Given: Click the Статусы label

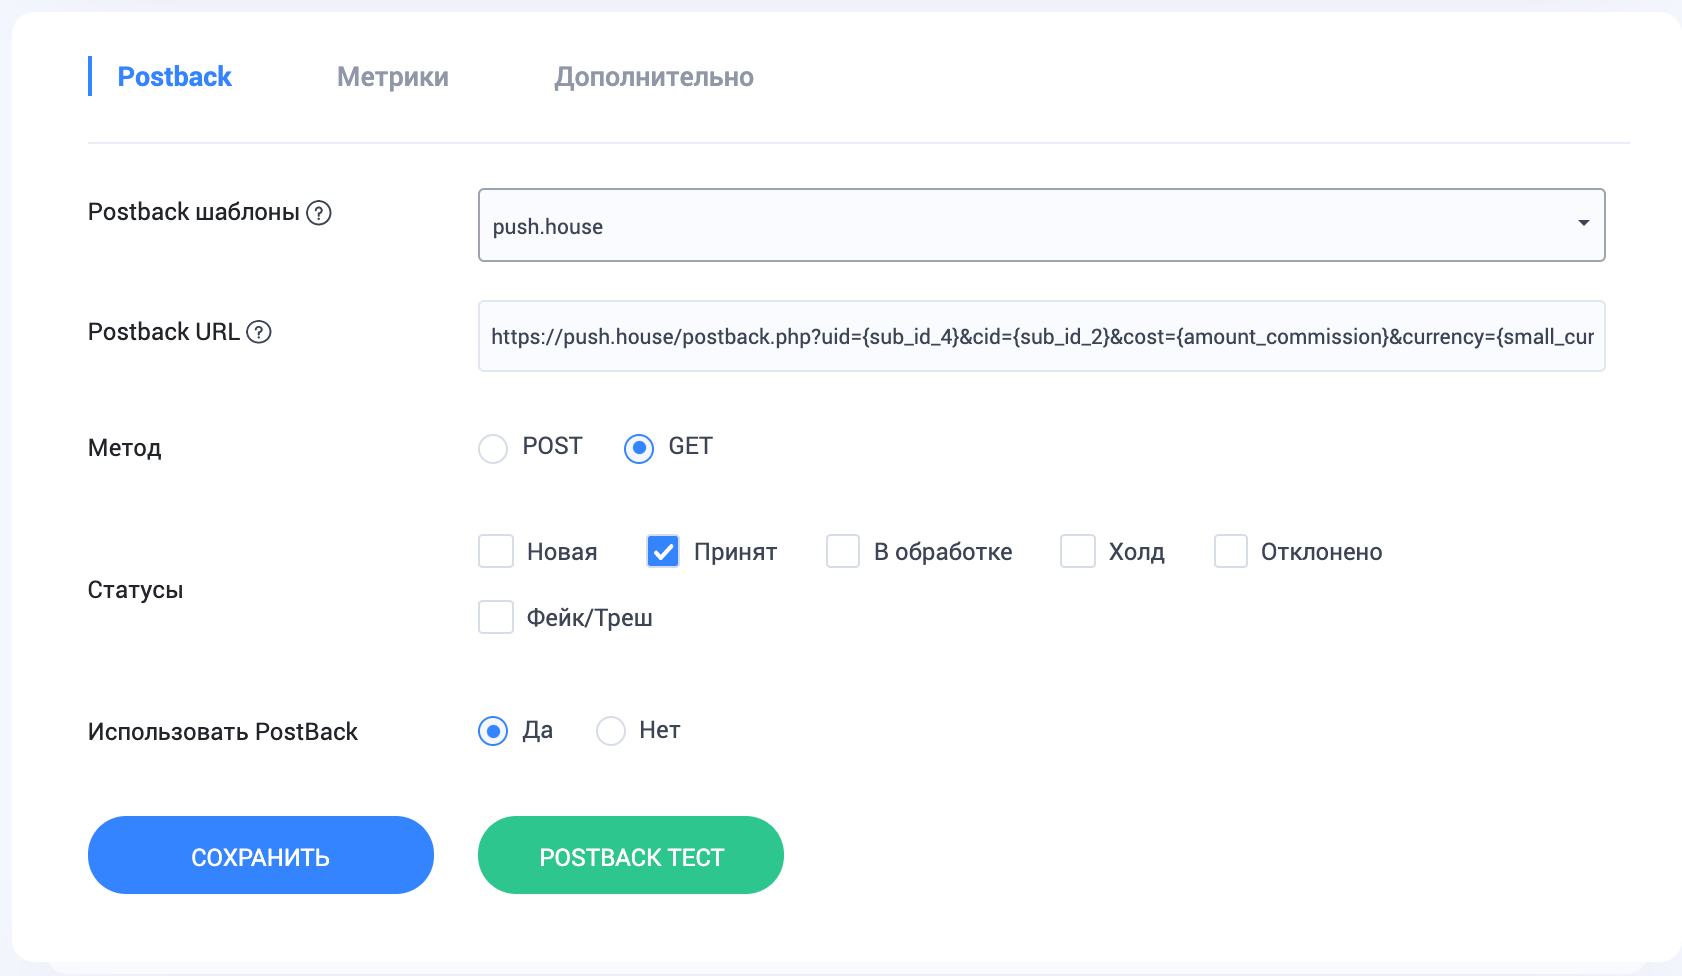Looking at the screenshot, I should click(x=136, y=590).
